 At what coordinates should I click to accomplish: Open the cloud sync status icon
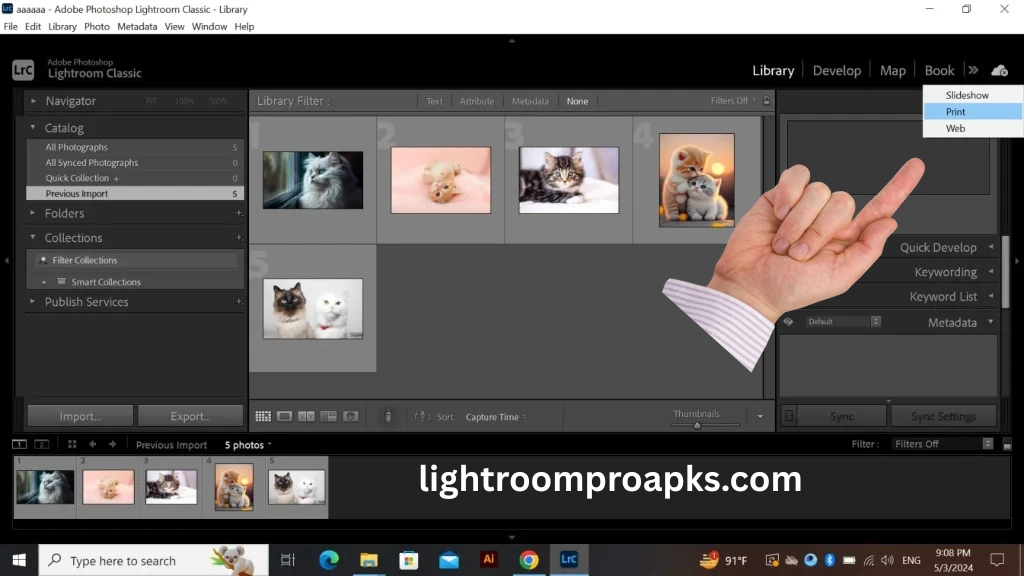click(1000, 70)
